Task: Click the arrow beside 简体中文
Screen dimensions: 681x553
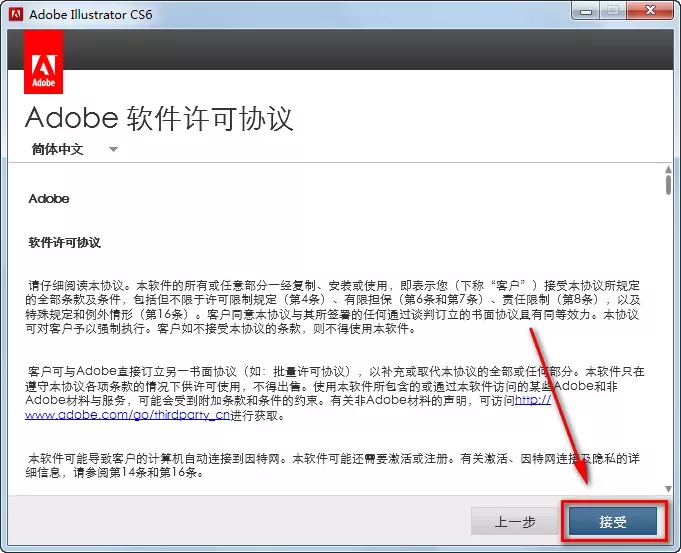Action: [113, 150]
